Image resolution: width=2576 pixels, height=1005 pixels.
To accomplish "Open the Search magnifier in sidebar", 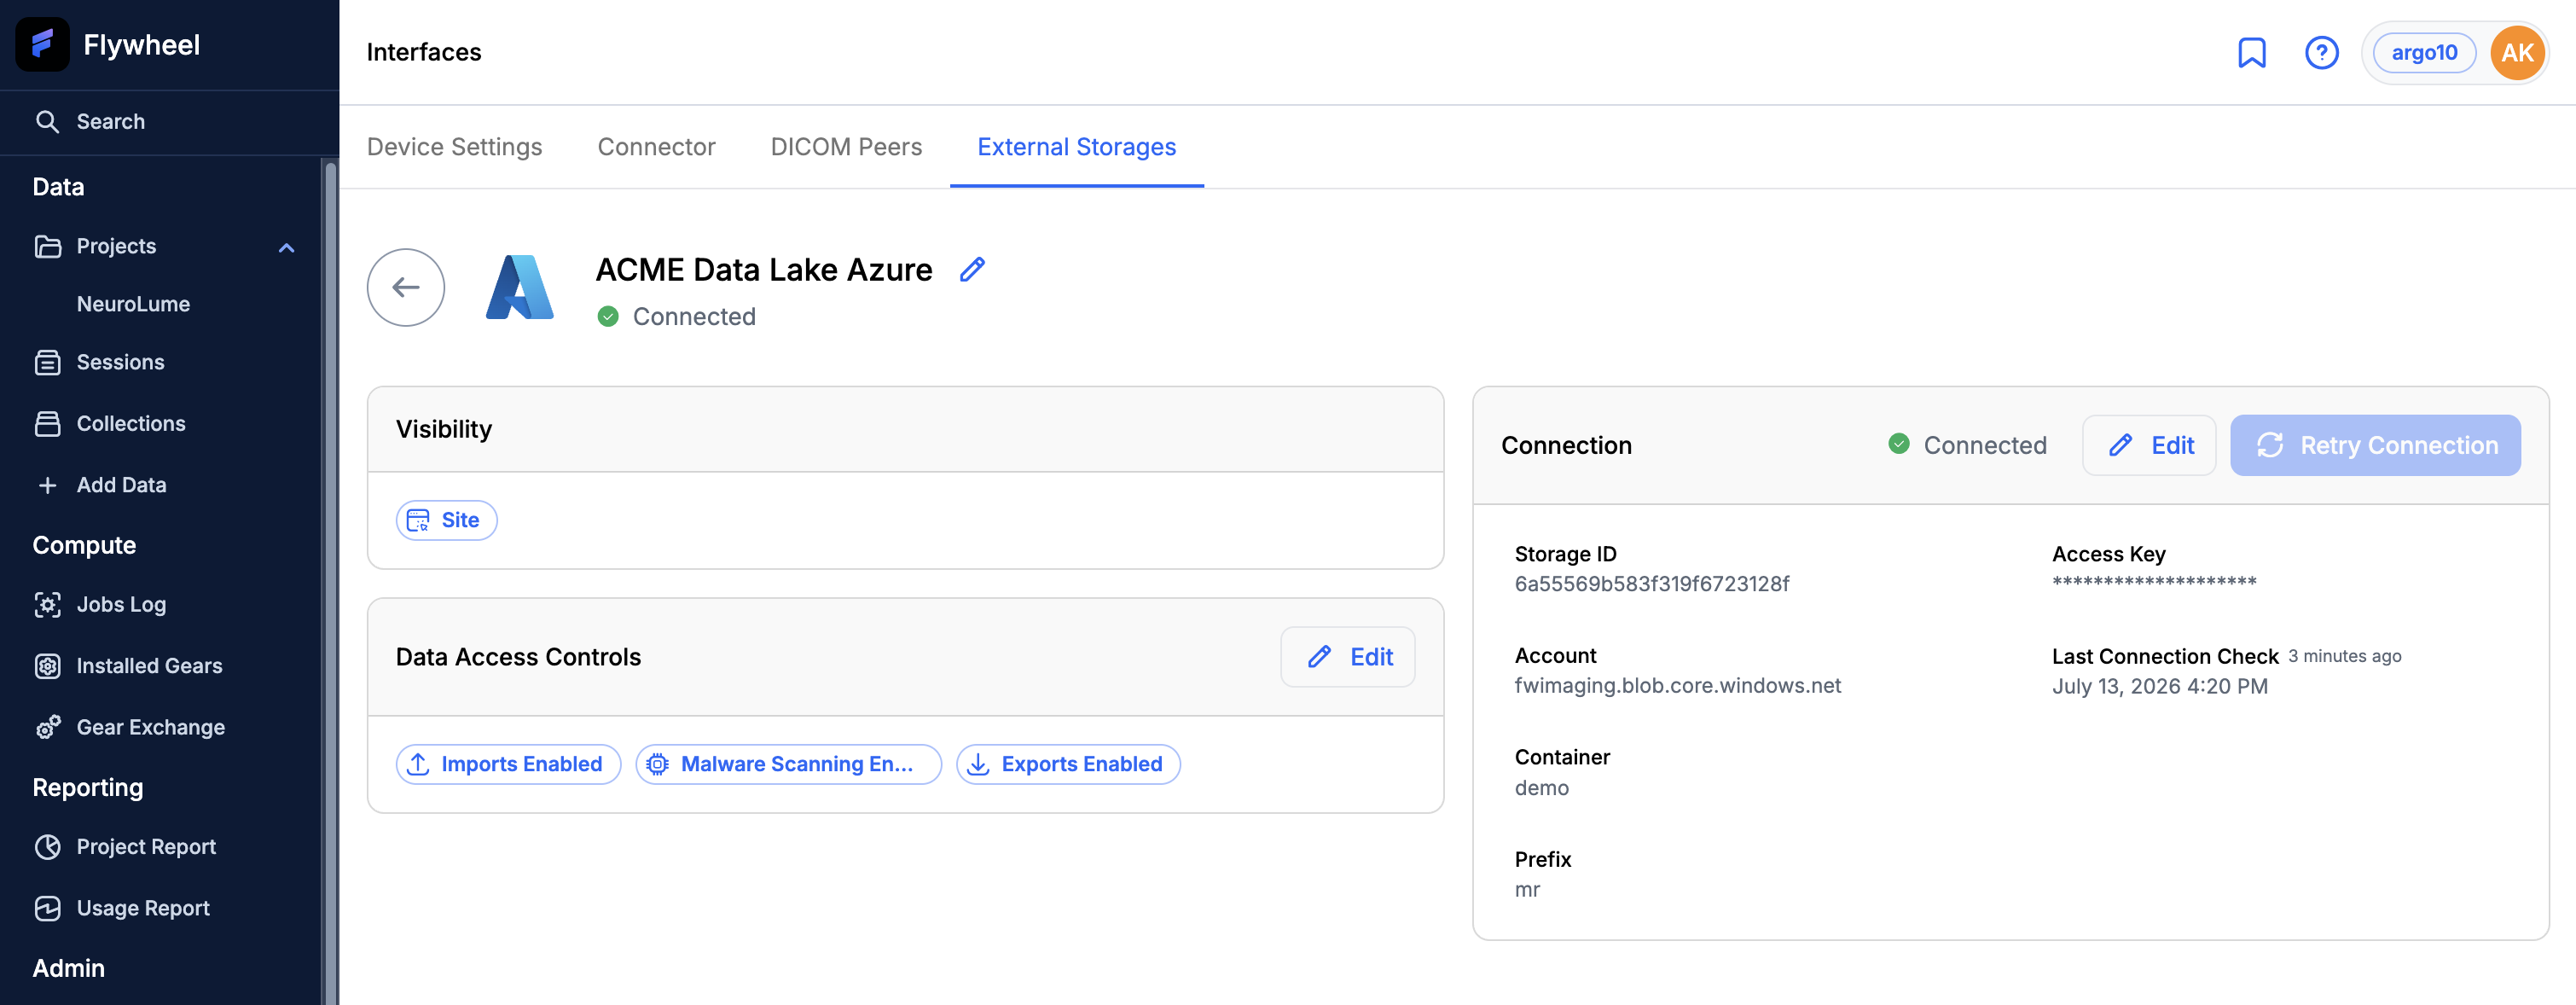I will tap(47, 122).
